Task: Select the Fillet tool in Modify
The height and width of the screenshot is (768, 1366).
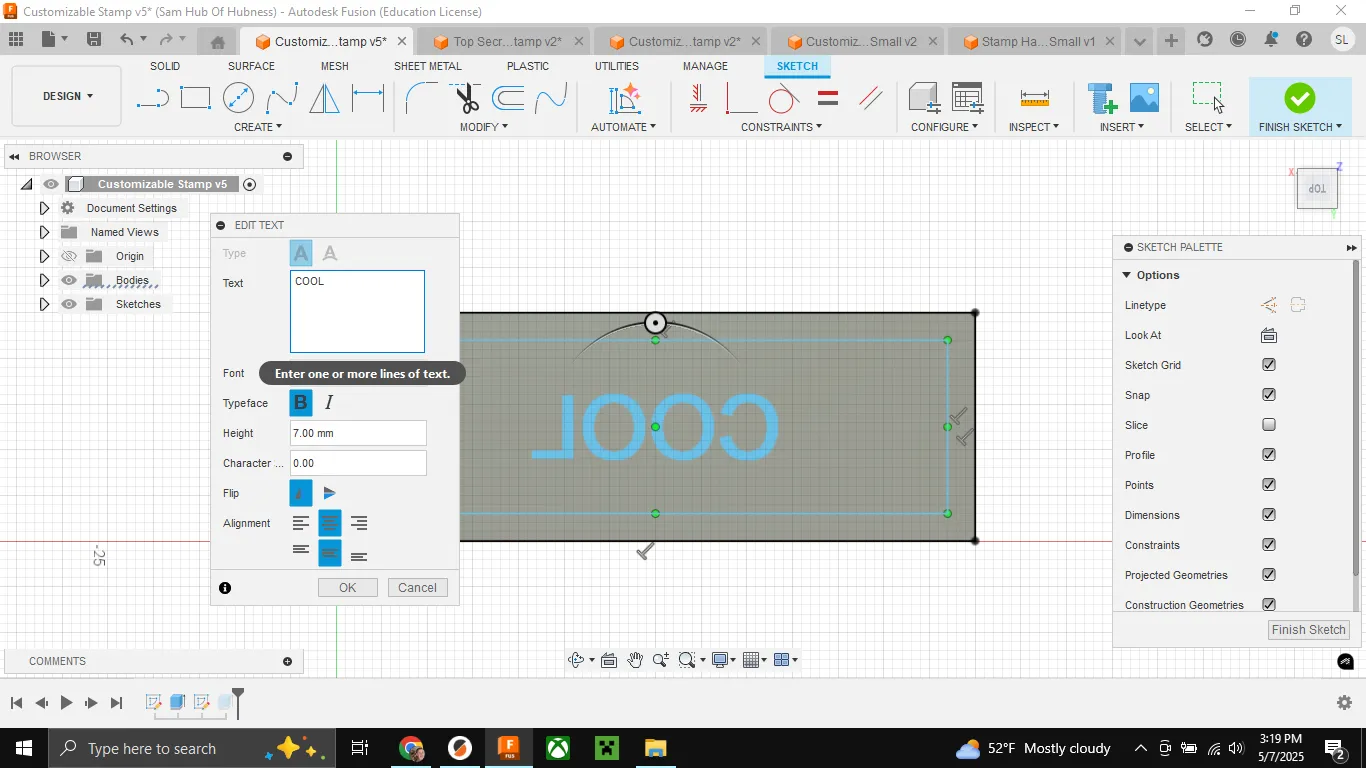Action: click(x=421, y=98)
